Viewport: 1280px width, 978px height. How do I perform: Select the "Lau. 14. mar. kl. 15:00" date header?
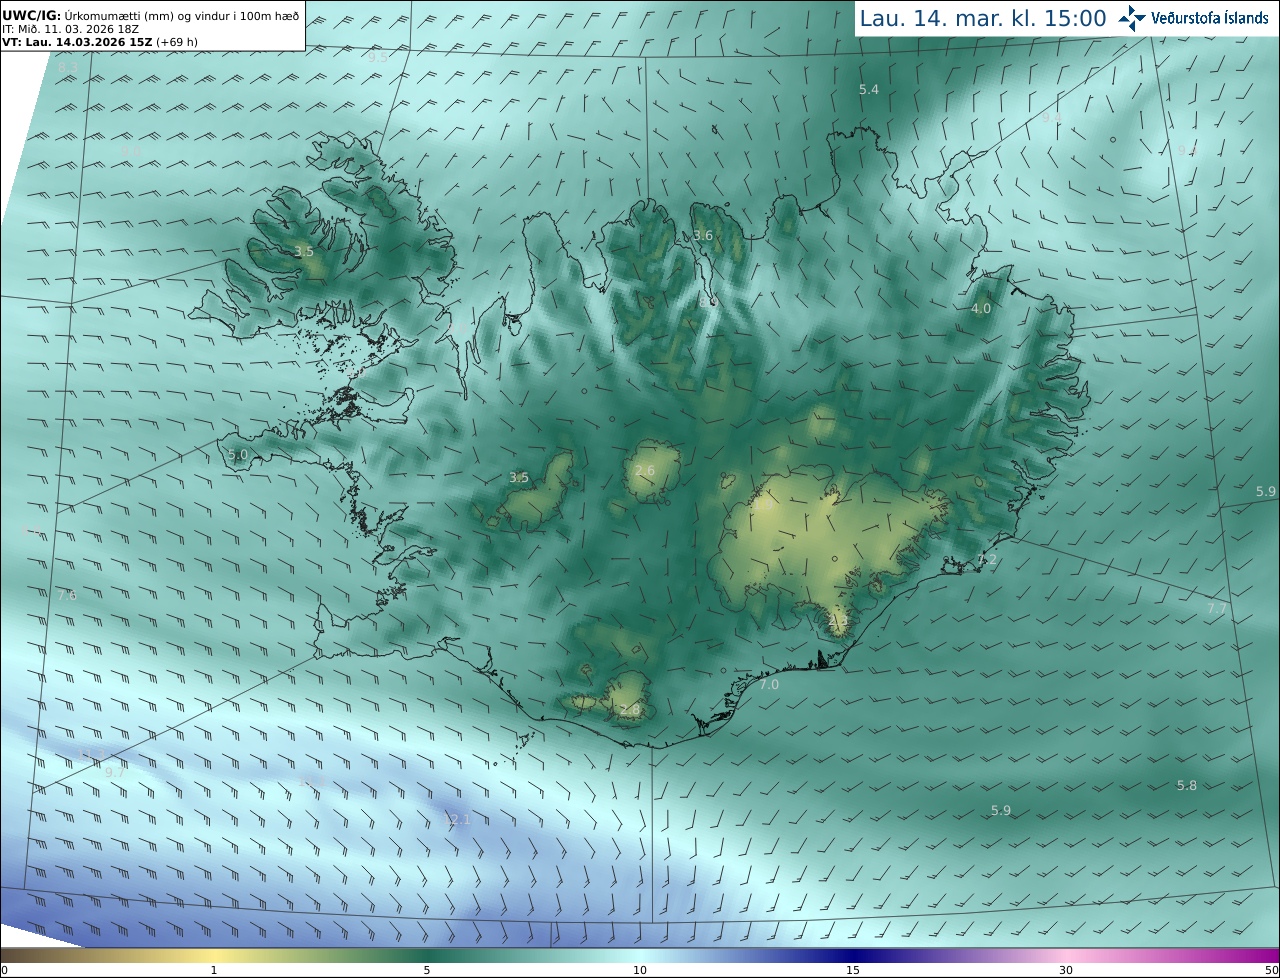983,18
